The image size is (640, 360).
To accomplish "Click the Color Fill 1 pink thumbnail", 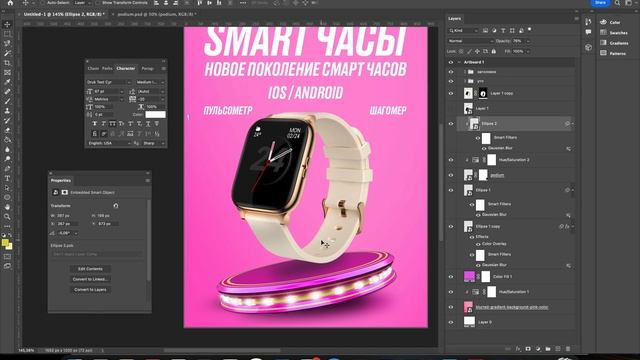I will (469, 276).
